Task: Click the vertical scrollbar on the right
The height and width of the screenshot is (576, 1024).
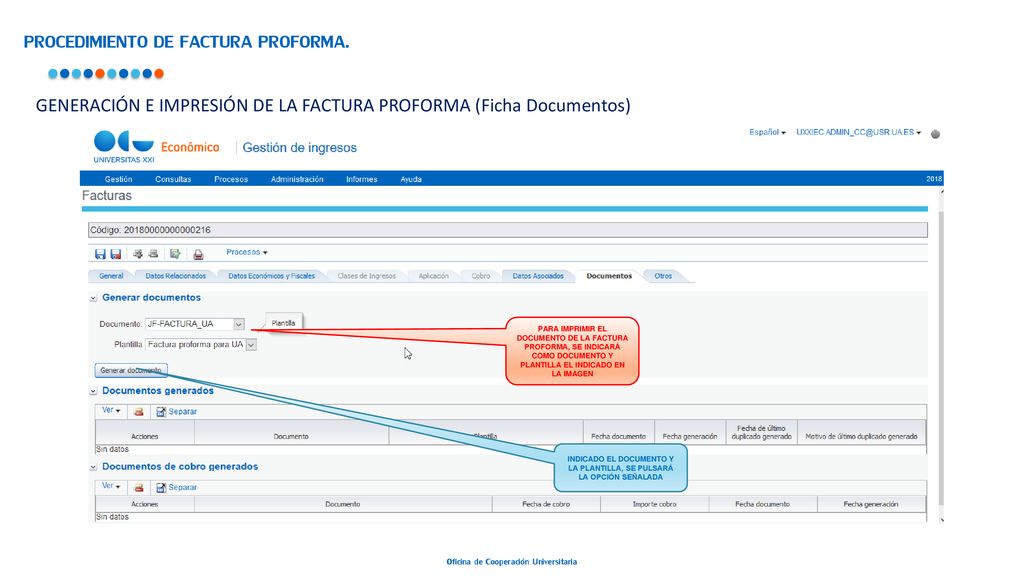Action: [941, 353]
